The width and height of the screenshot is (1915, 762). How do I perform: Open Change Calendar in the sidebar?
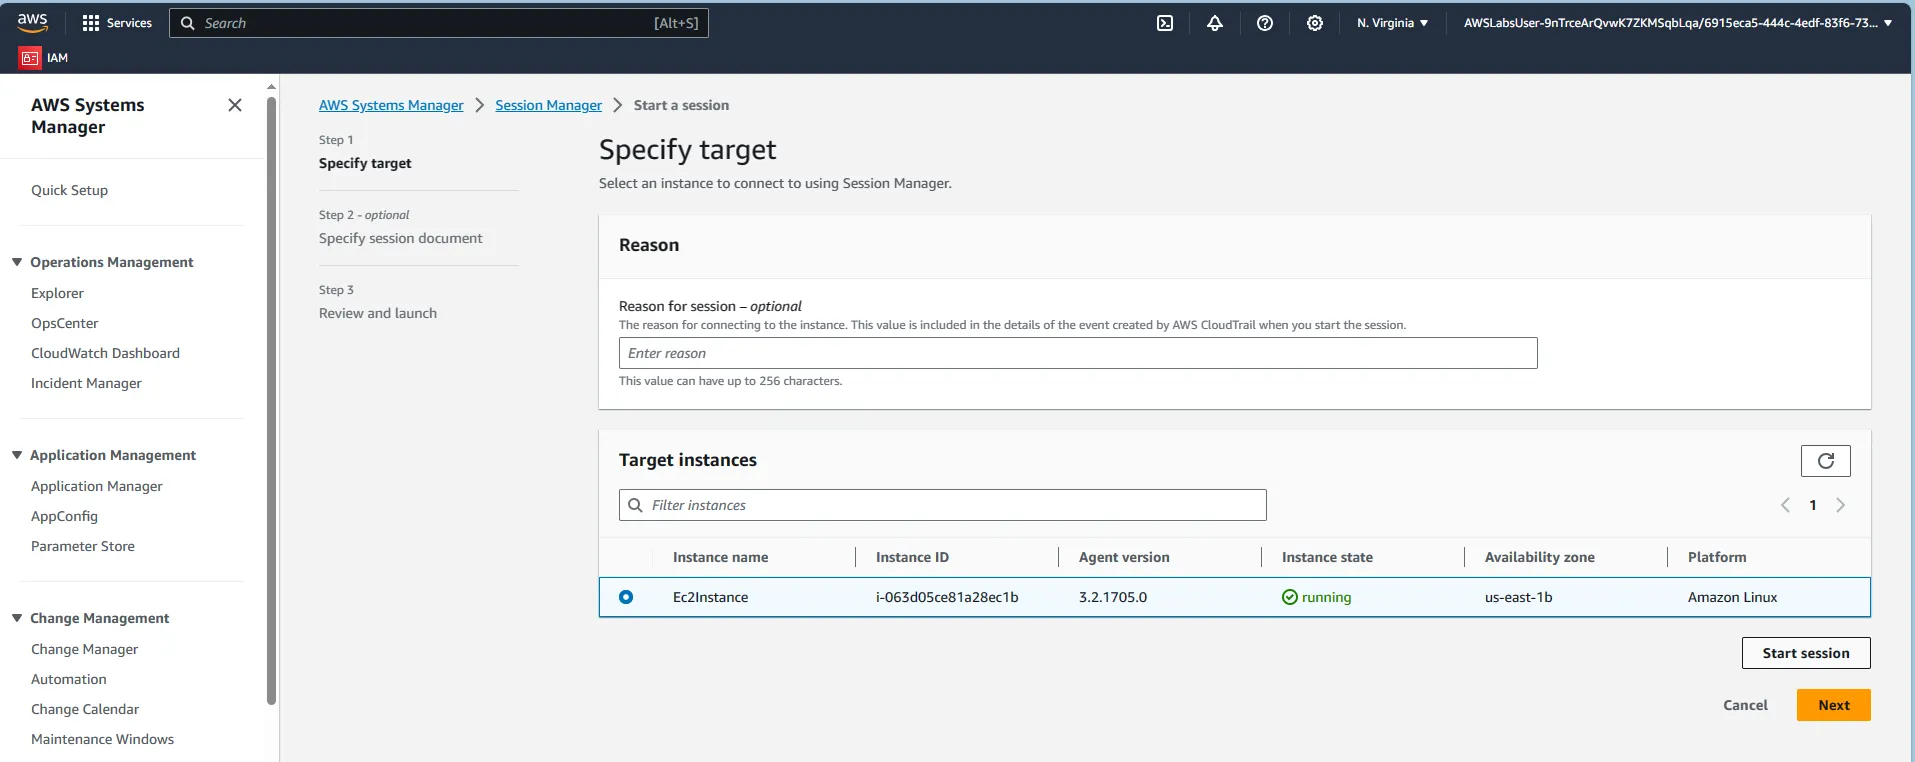coord(85,709)
